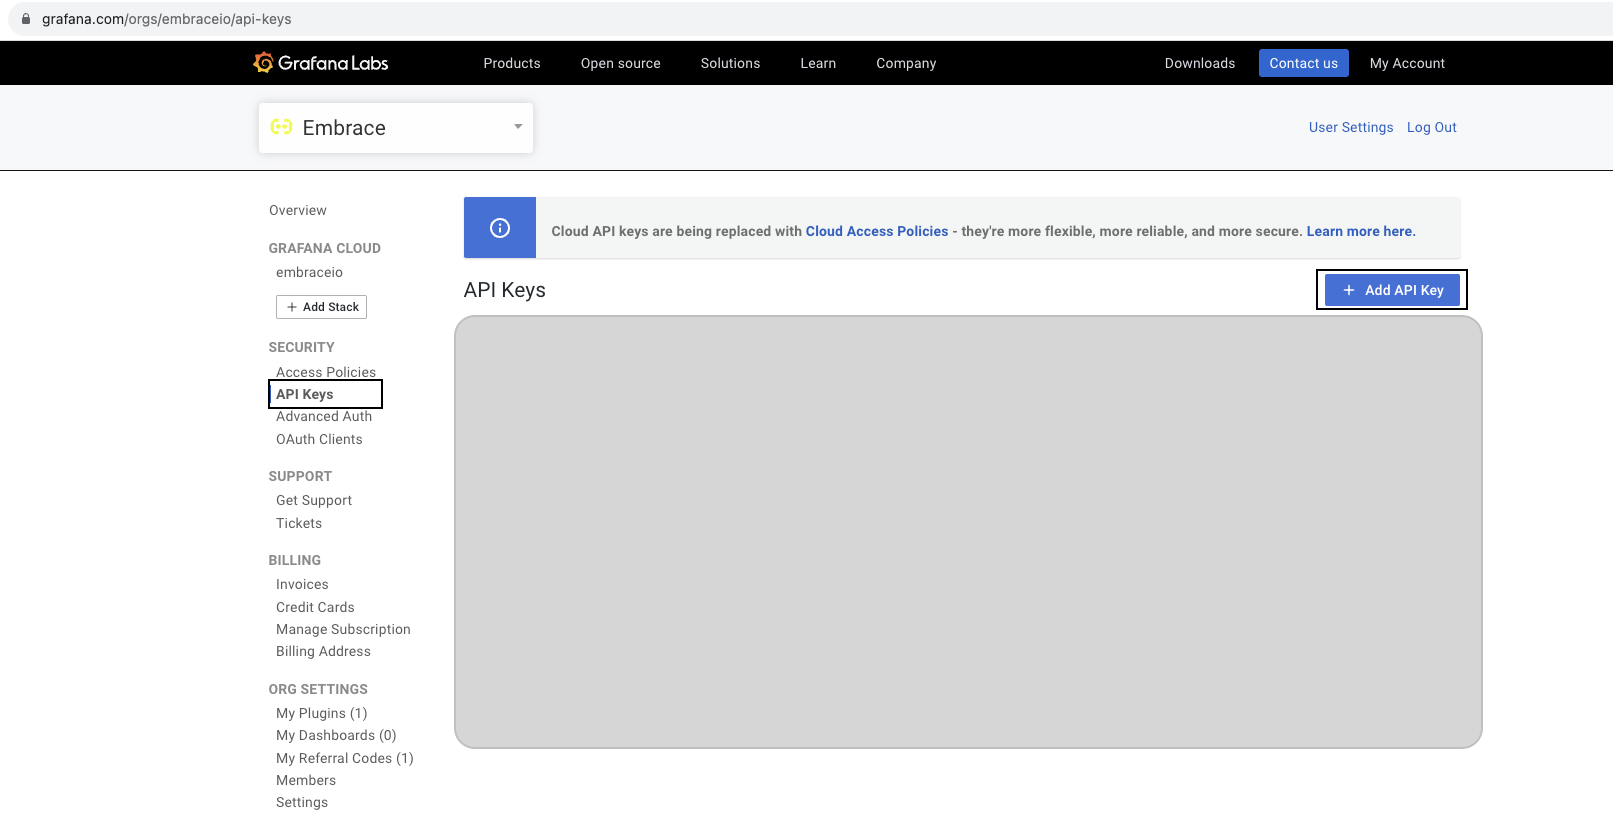Open the Learn menu

click(818, 63)
